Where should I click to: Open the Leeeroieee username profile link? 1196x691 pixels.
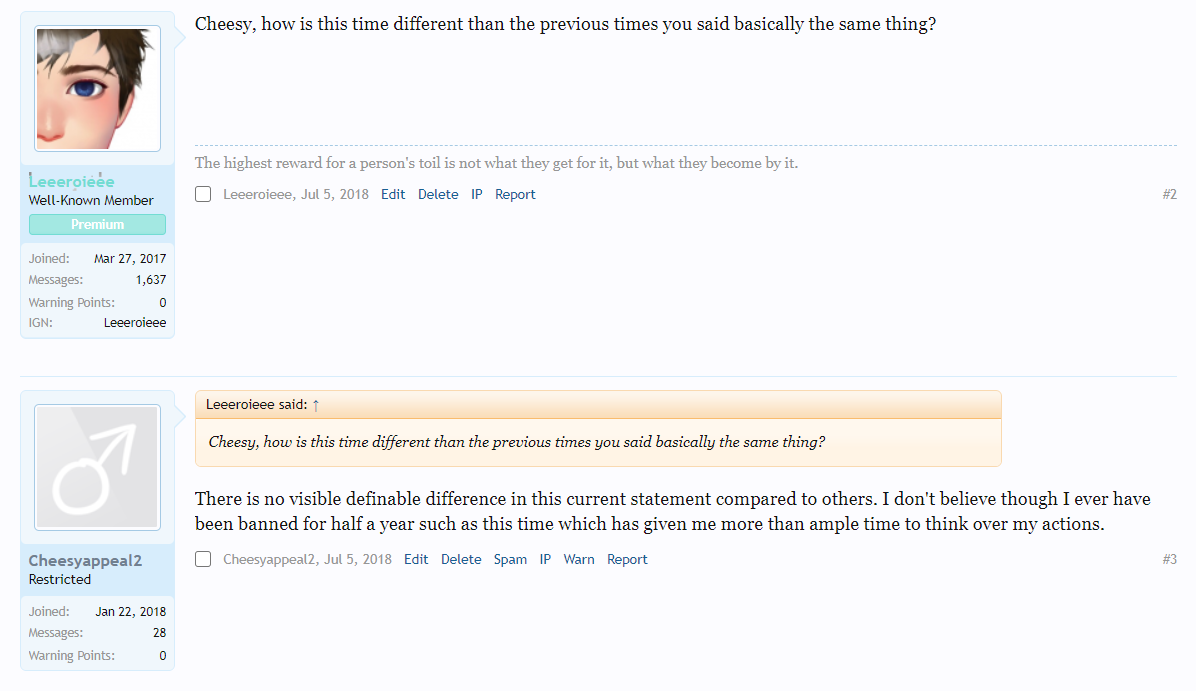72,182
